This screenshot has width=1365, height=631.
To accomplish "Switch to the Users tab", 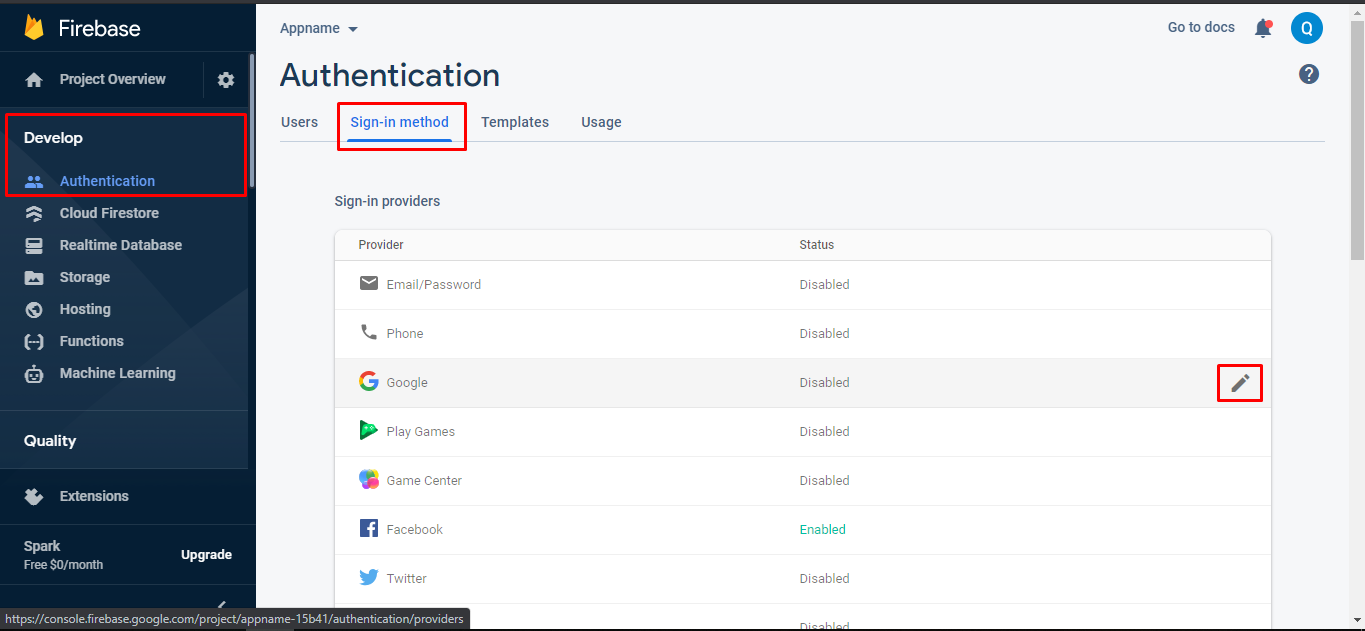I will point(299,122).
